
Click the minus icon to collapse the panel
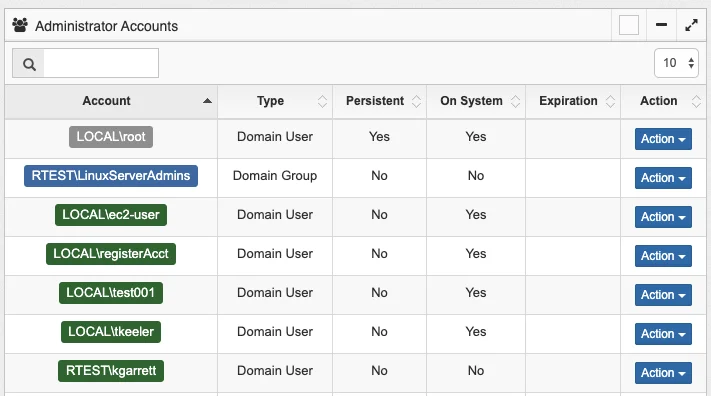pyautogui.click(x=661, y=24)
